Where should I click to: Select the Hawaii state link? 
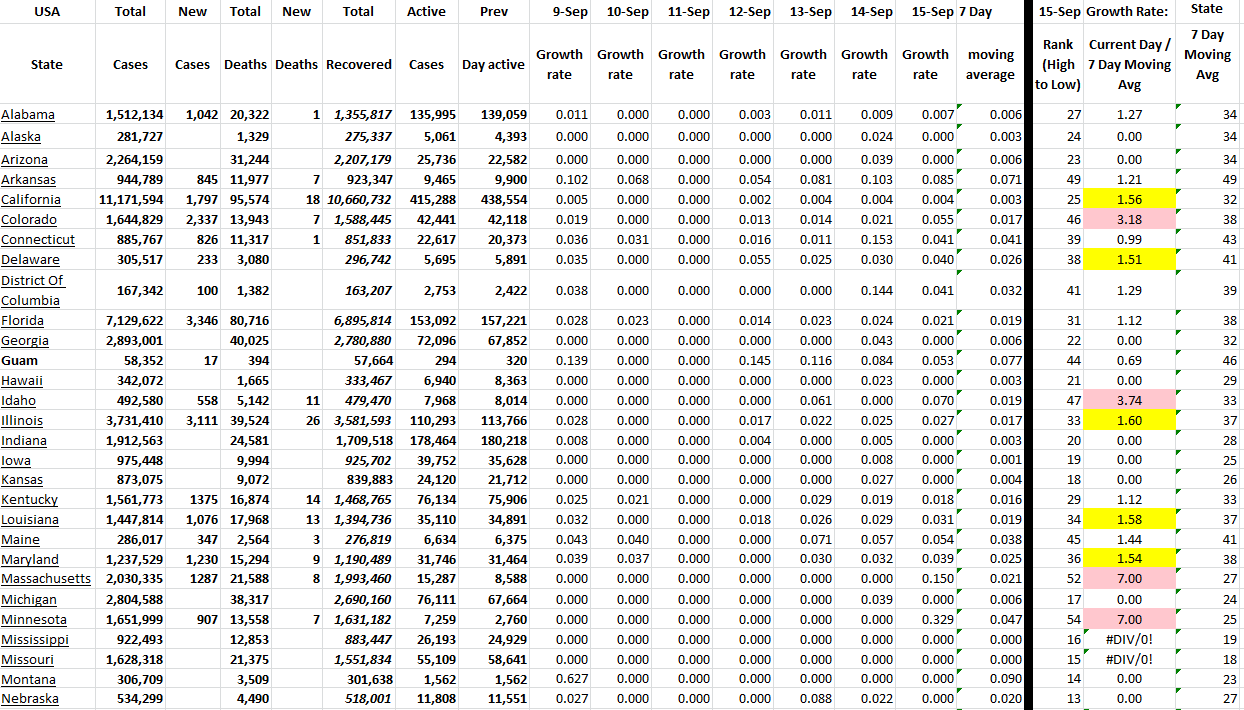[x=23, y=380]
